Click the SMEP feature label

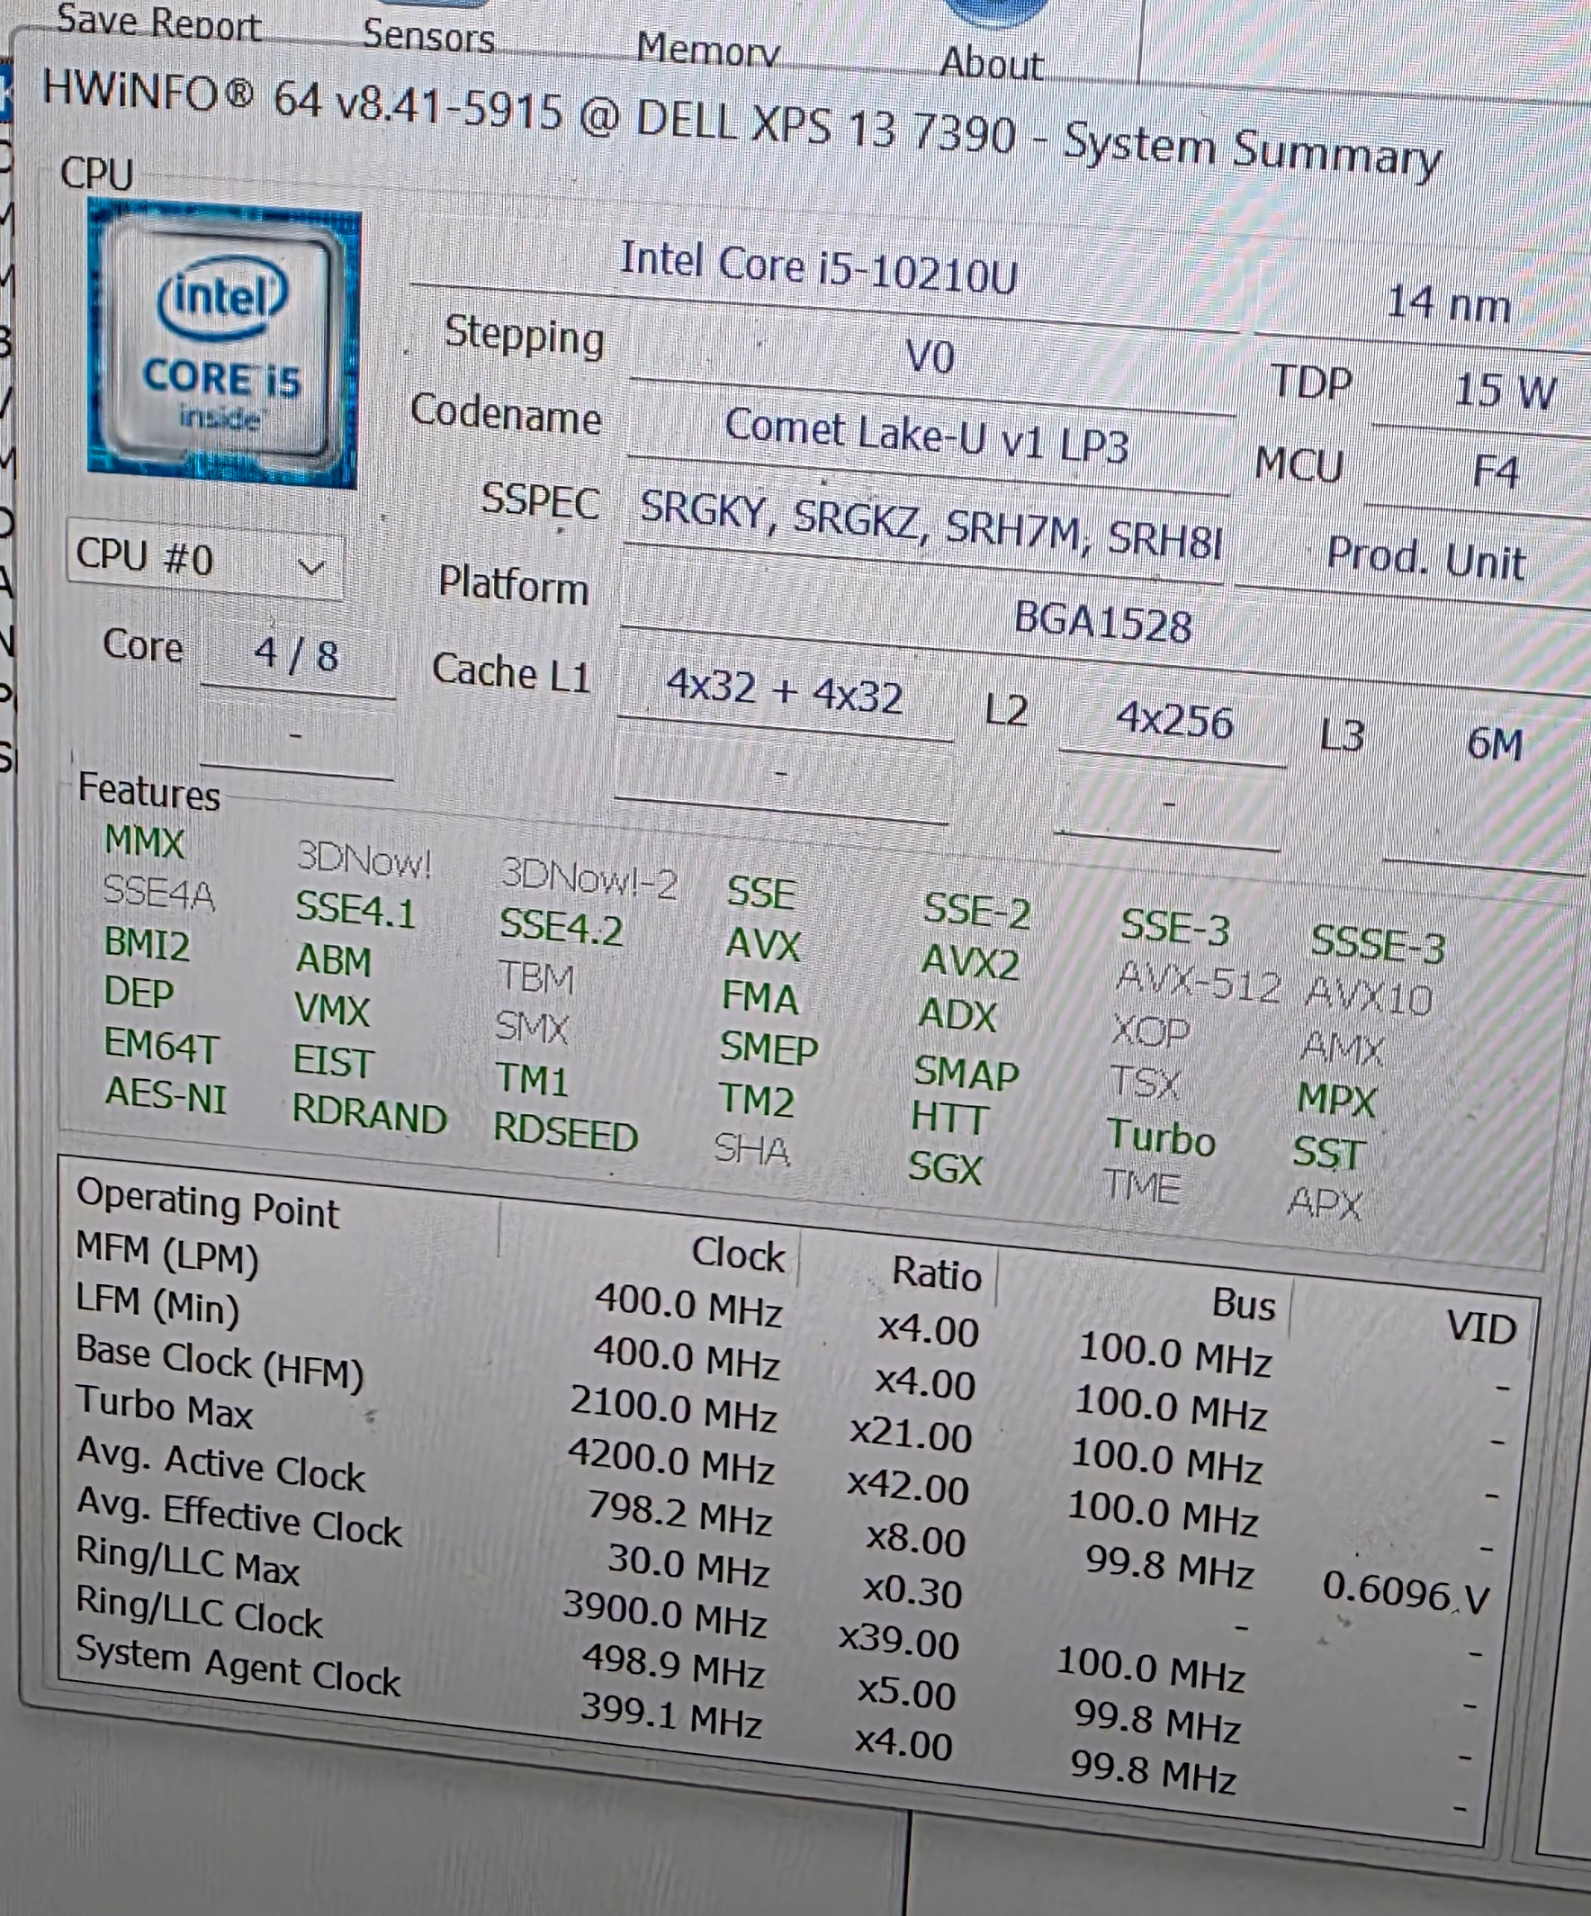[x=769, y=1048]
